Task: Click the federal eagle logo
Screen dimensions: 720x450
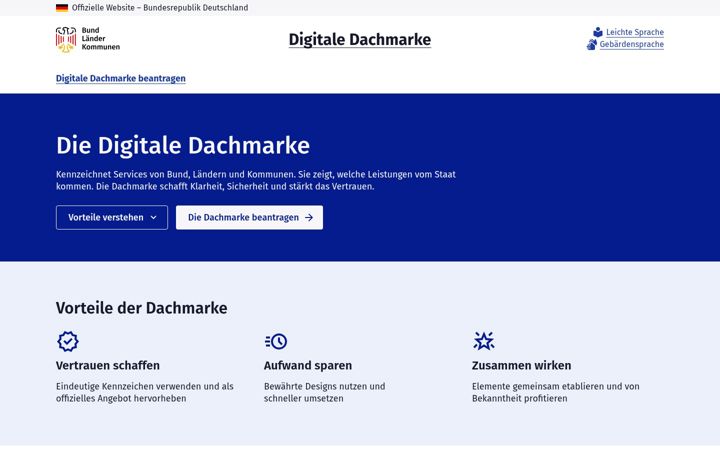Action: pos(66,39)
